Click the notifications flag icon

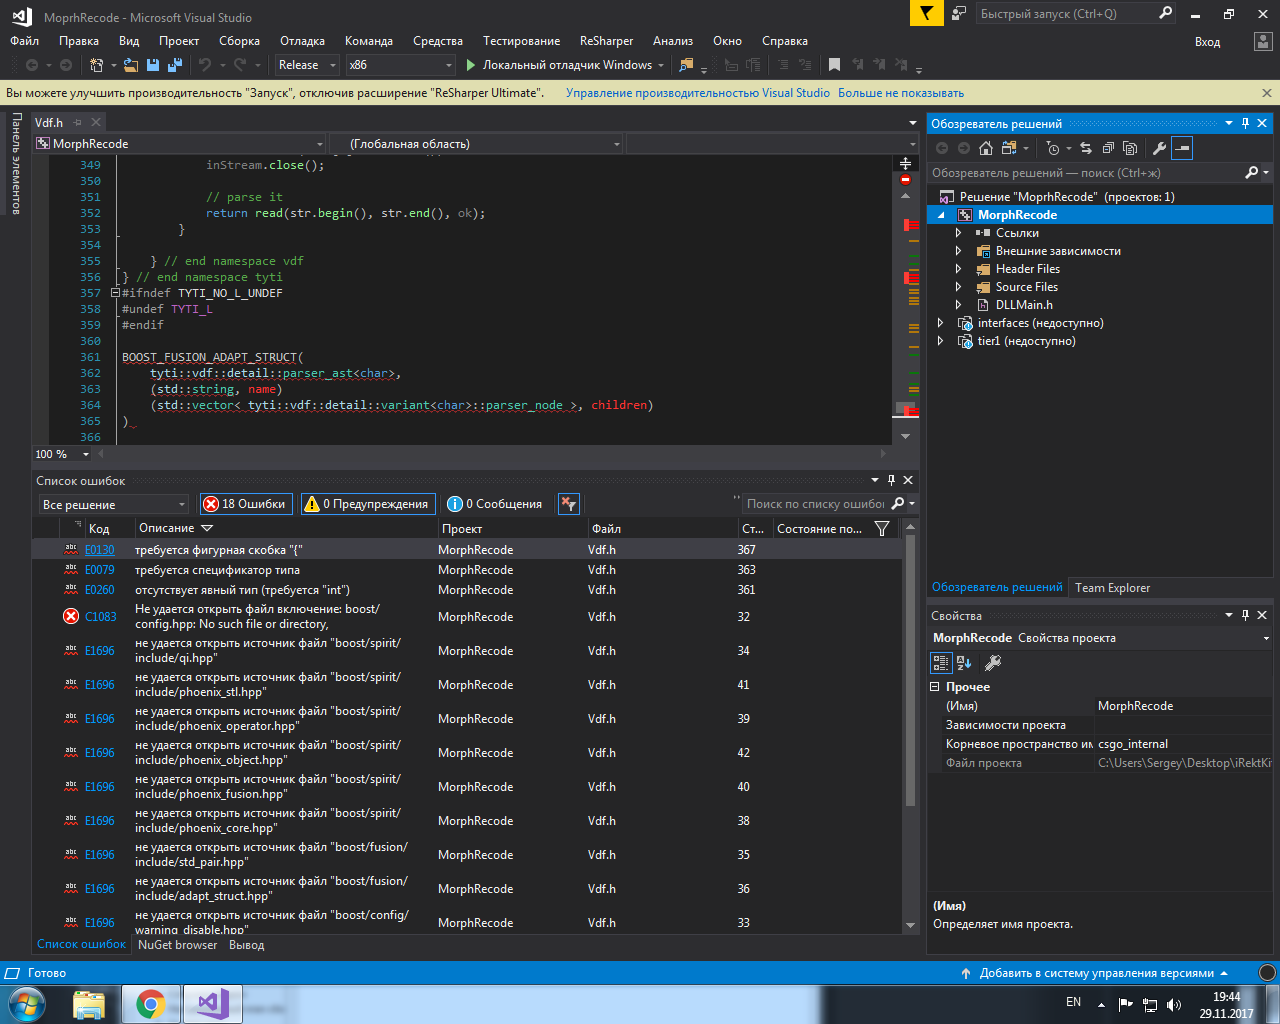click(926, 13)
